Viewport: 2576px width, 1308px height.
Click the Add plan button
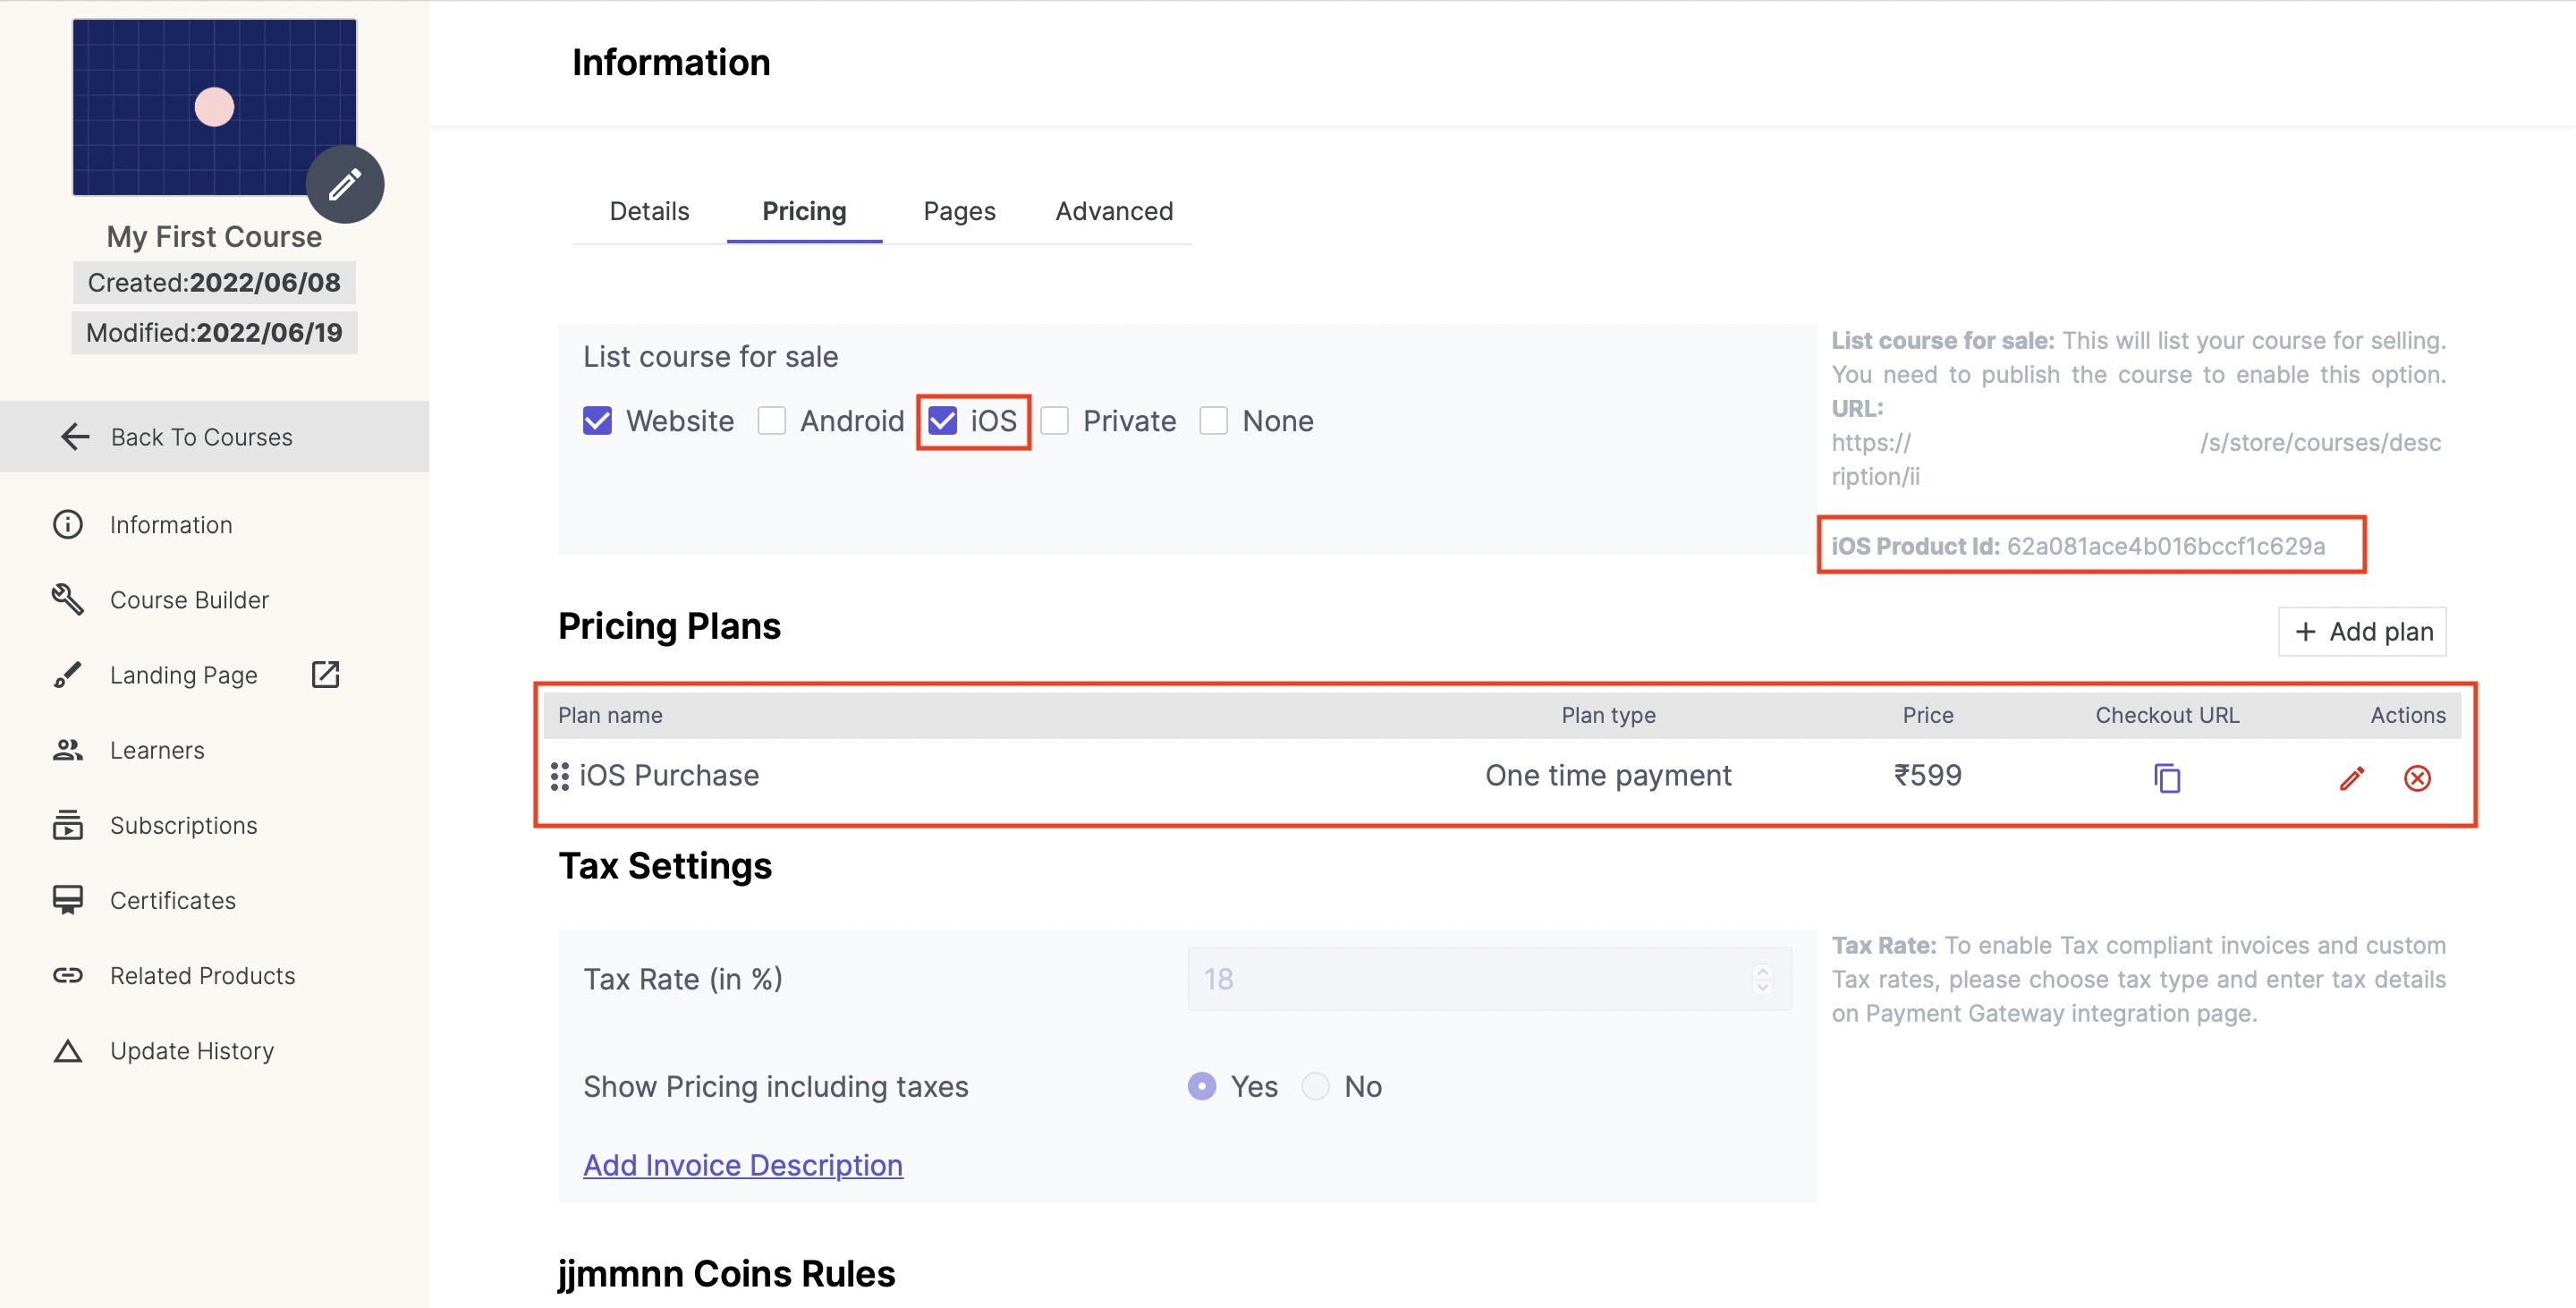tap(2362, 632)
